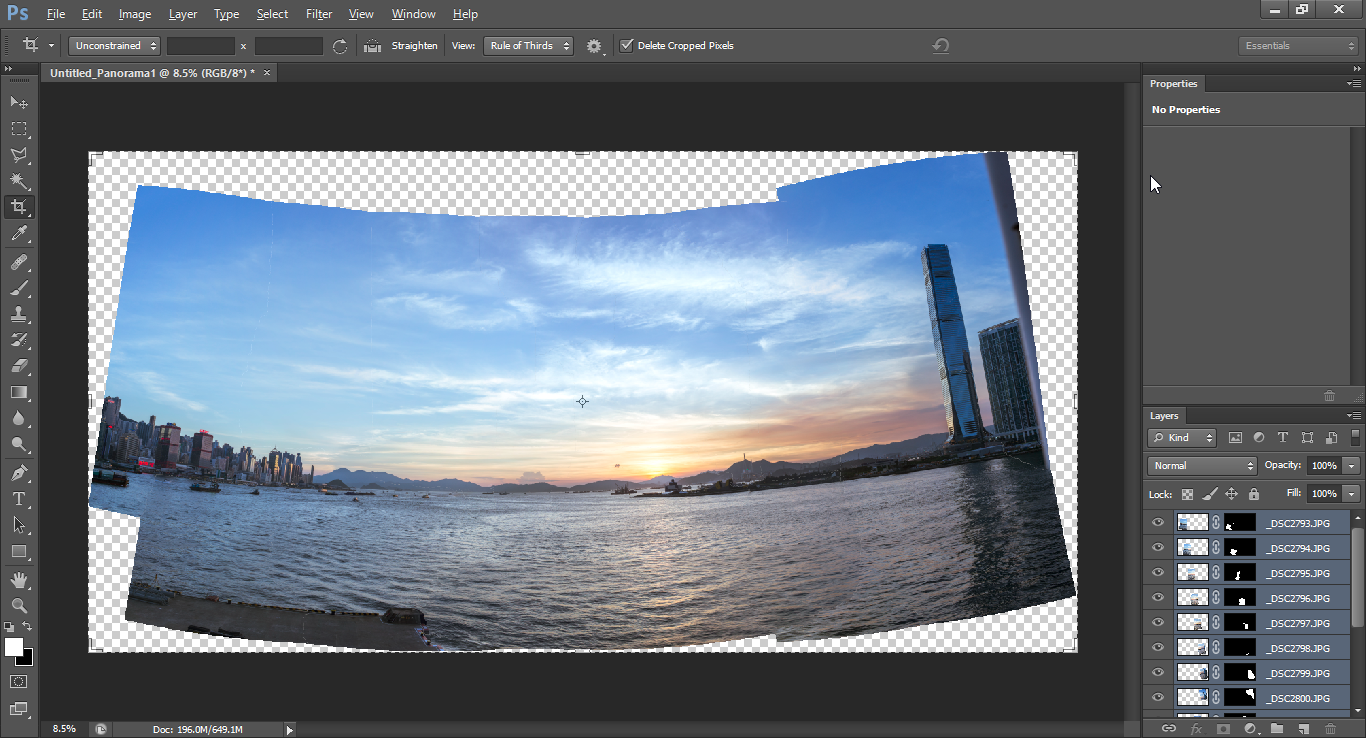Hide the _DSC2793.JPG layer
This screenshot has width=1366, height=738.
(x=1158, y=522)
